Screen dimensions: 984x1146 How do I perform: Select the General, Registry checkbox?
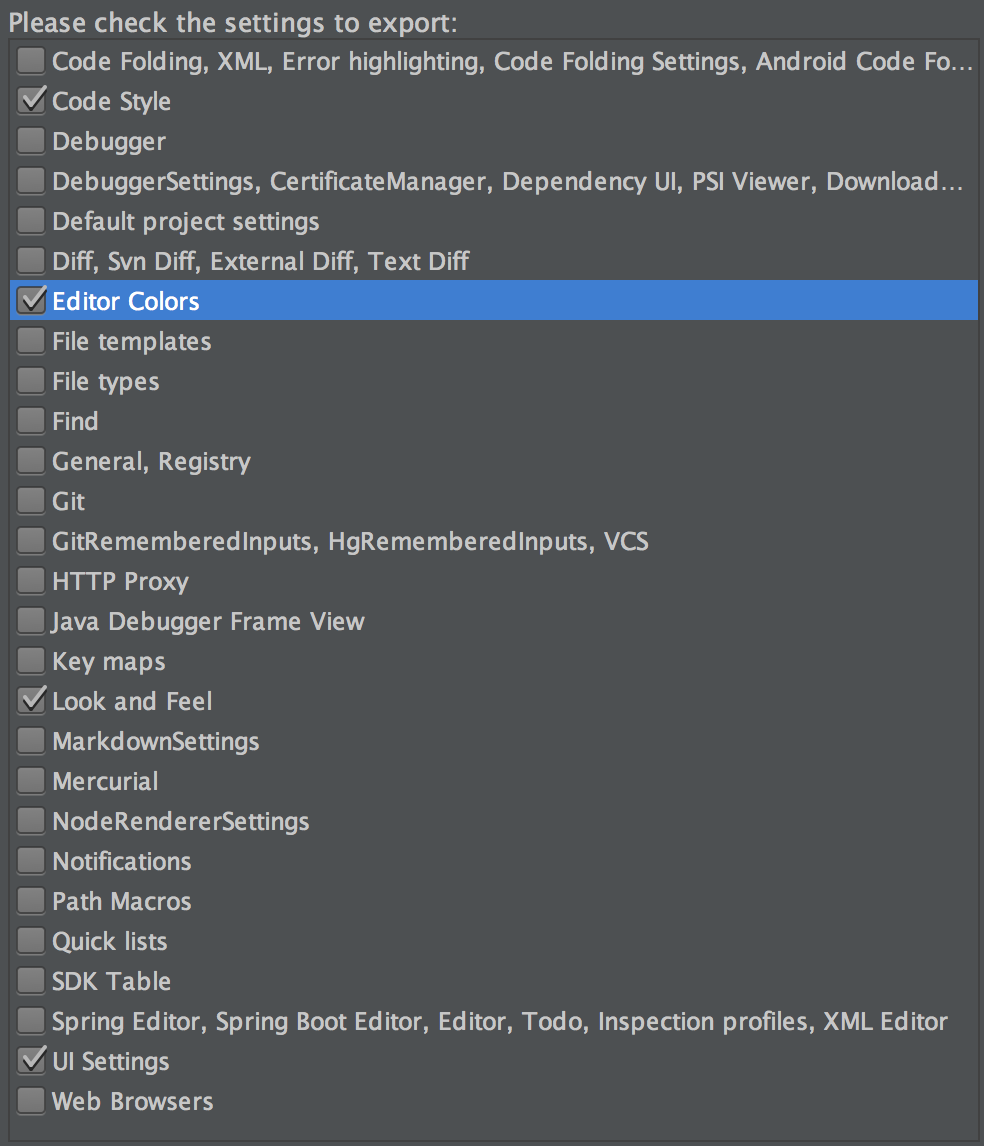[x=32, y=461]
